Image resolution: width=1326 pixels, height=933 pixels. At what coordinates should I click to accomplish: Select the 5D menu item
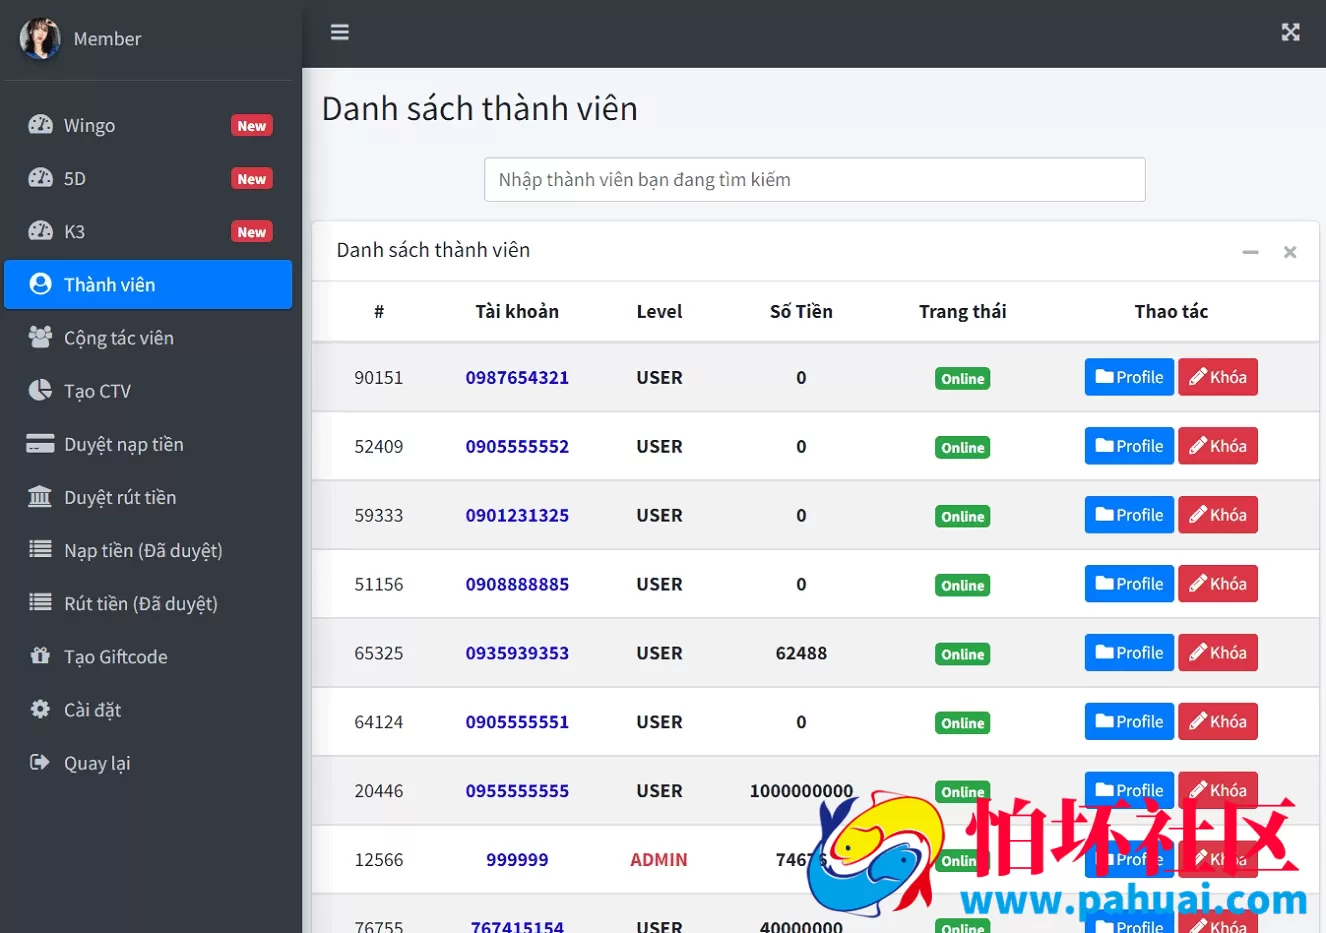coord(148,178)
